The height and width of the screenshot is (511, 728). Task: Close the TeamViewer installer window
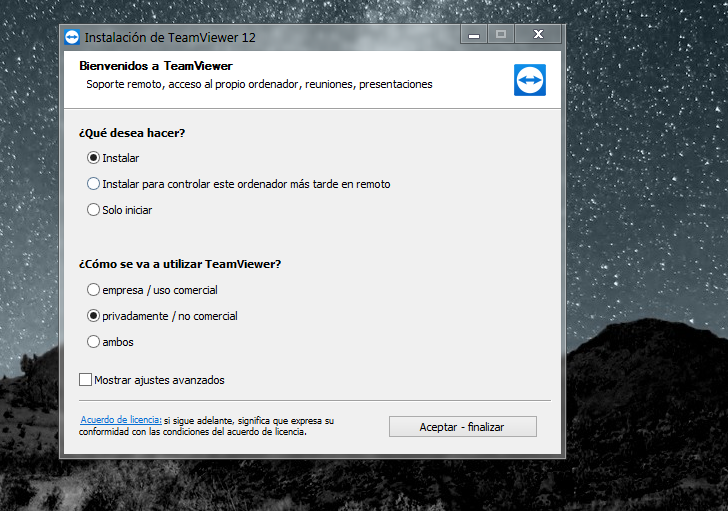pos(538,34)
